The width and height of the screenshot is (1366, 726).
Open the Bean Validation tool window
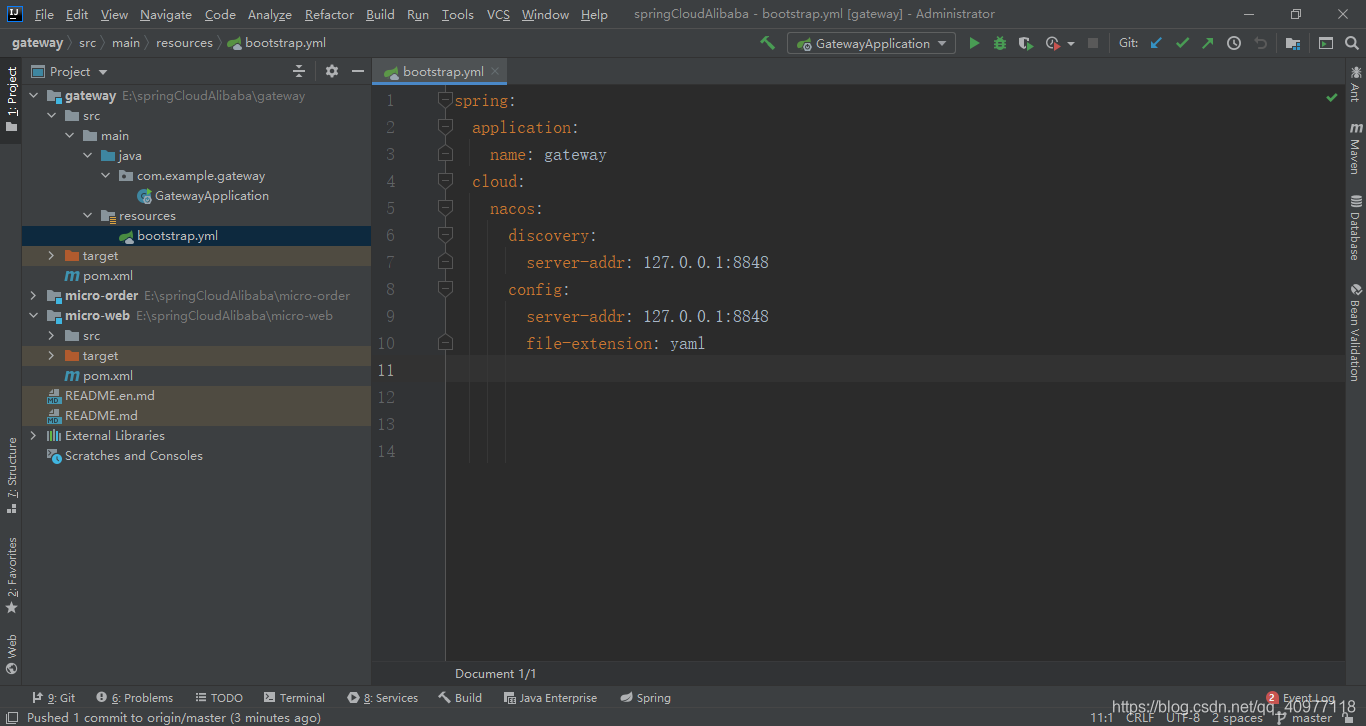[x=1356, y=332]
